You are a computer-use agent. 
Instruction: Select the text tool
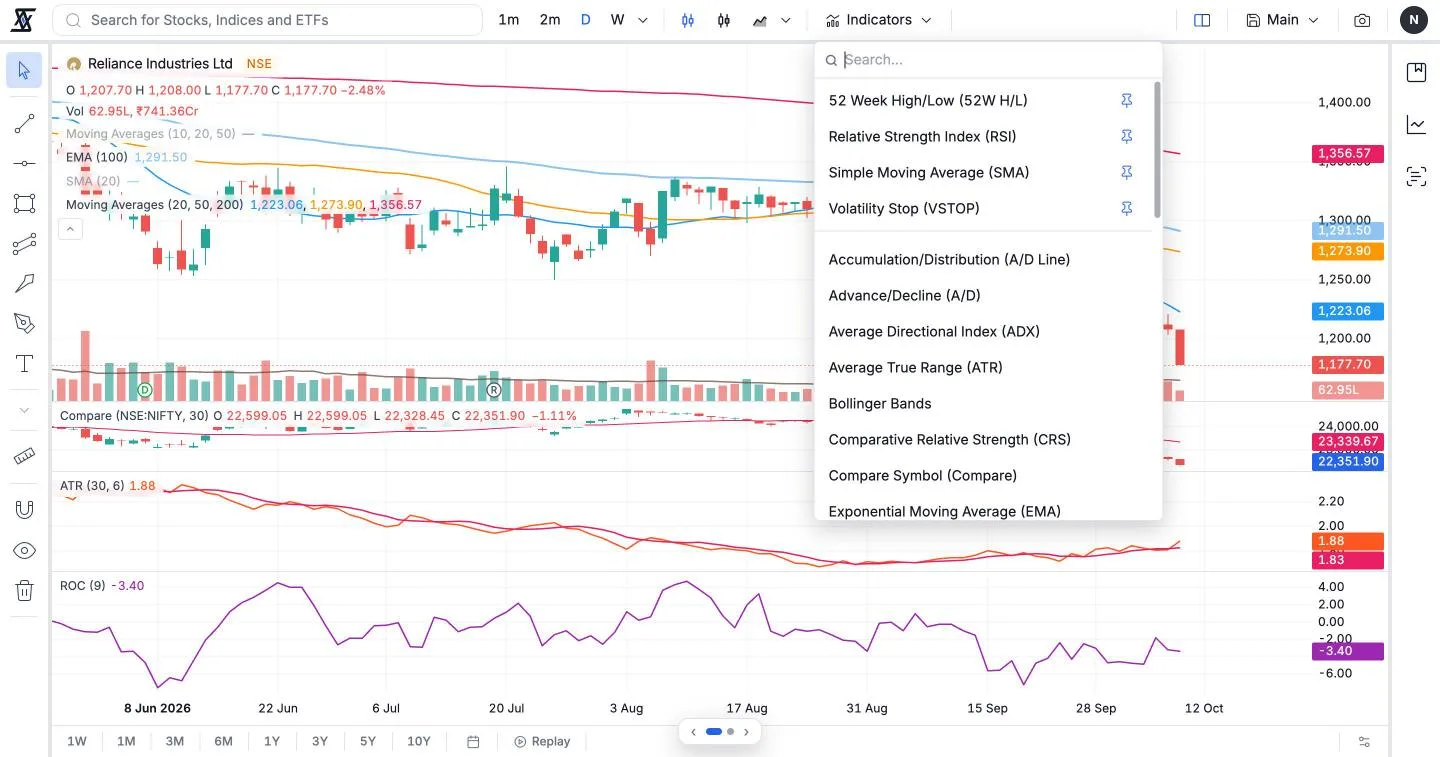[24, 363]
